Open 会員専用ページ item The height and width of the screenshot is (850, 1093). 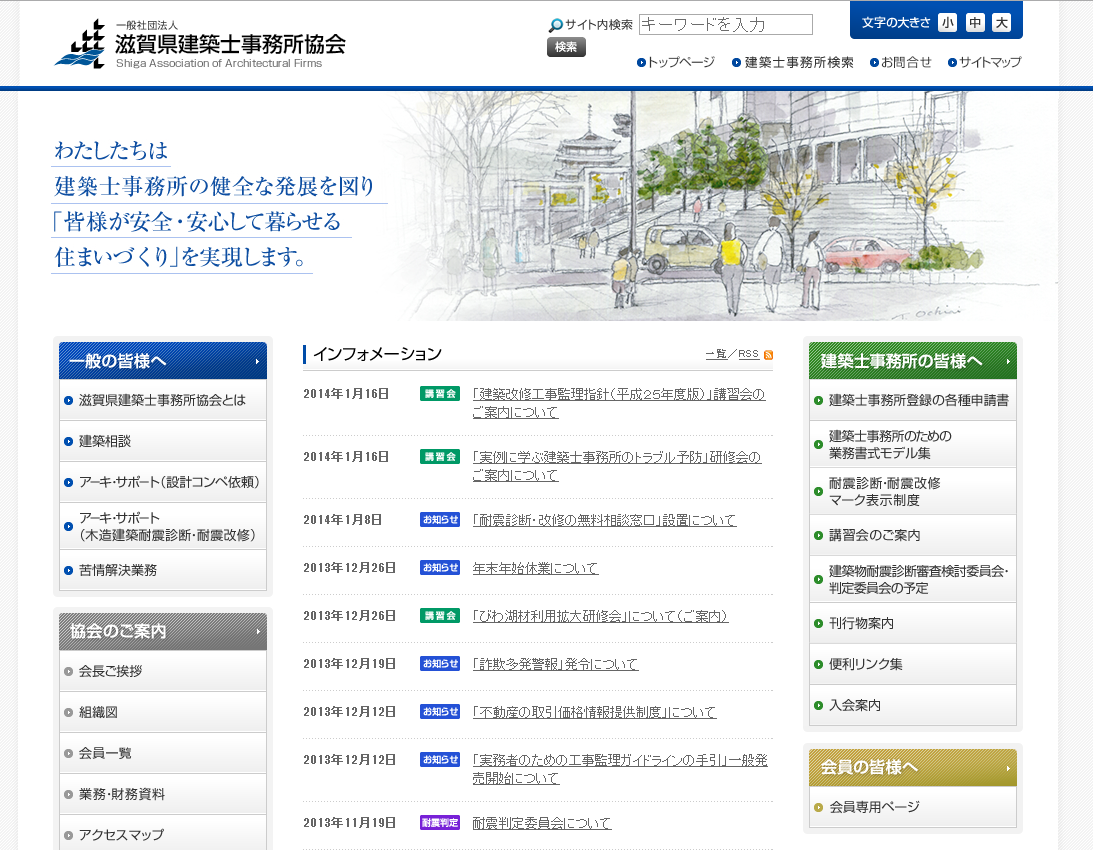pos(912,807)
